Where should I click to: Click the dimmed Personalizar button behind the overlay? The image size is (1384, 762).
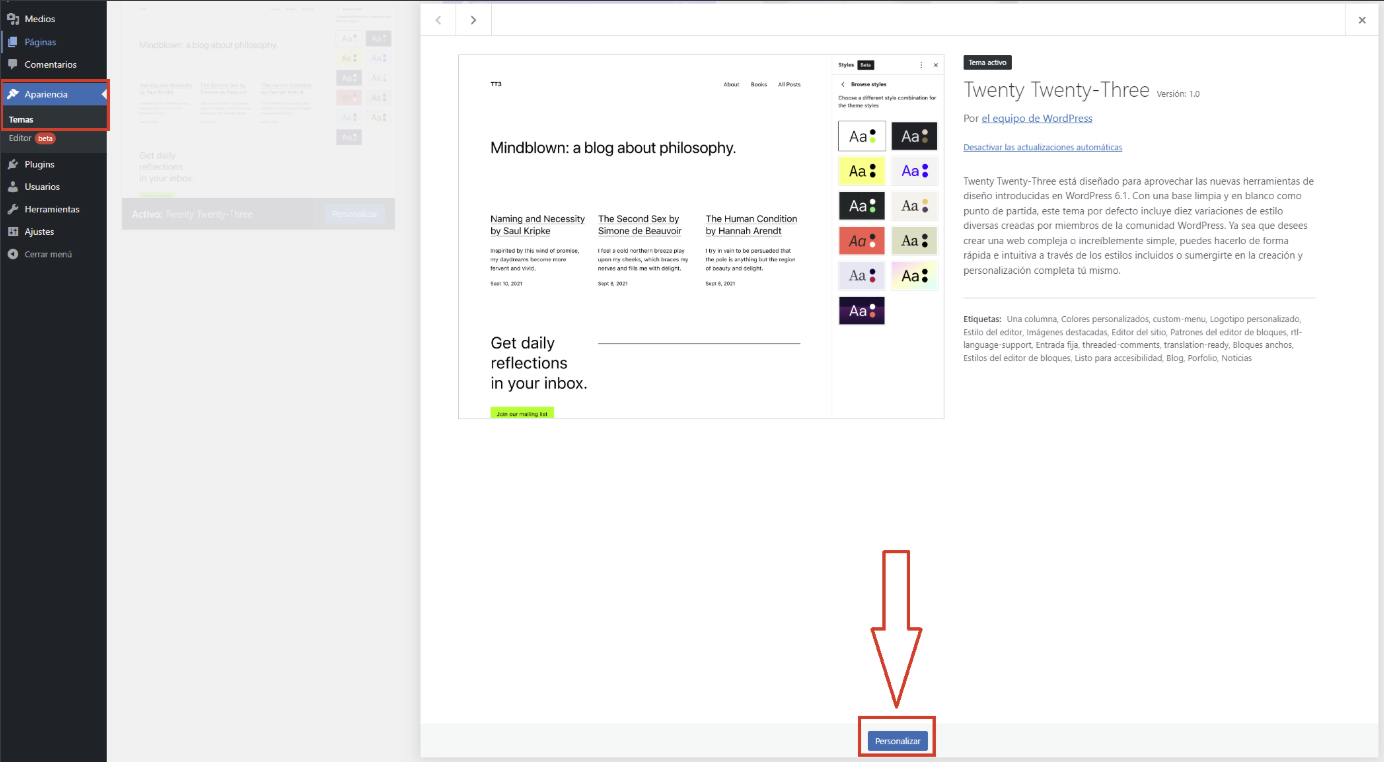pos(355,214)
